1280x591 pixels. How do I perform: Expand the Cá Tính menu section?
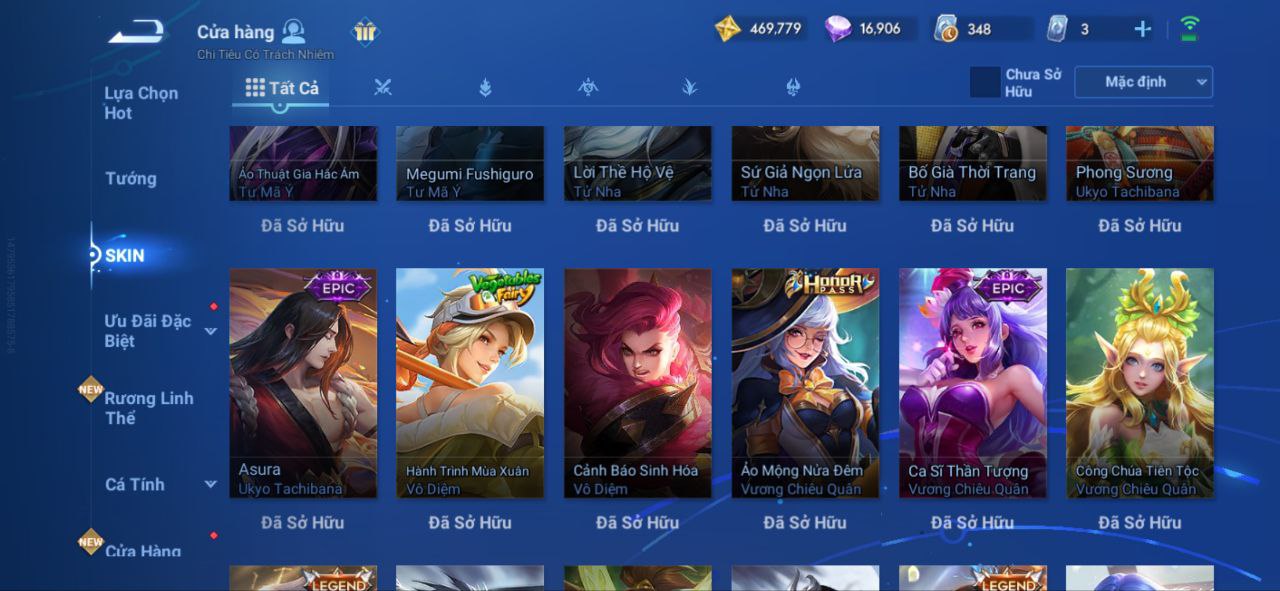tap(211, 485)
